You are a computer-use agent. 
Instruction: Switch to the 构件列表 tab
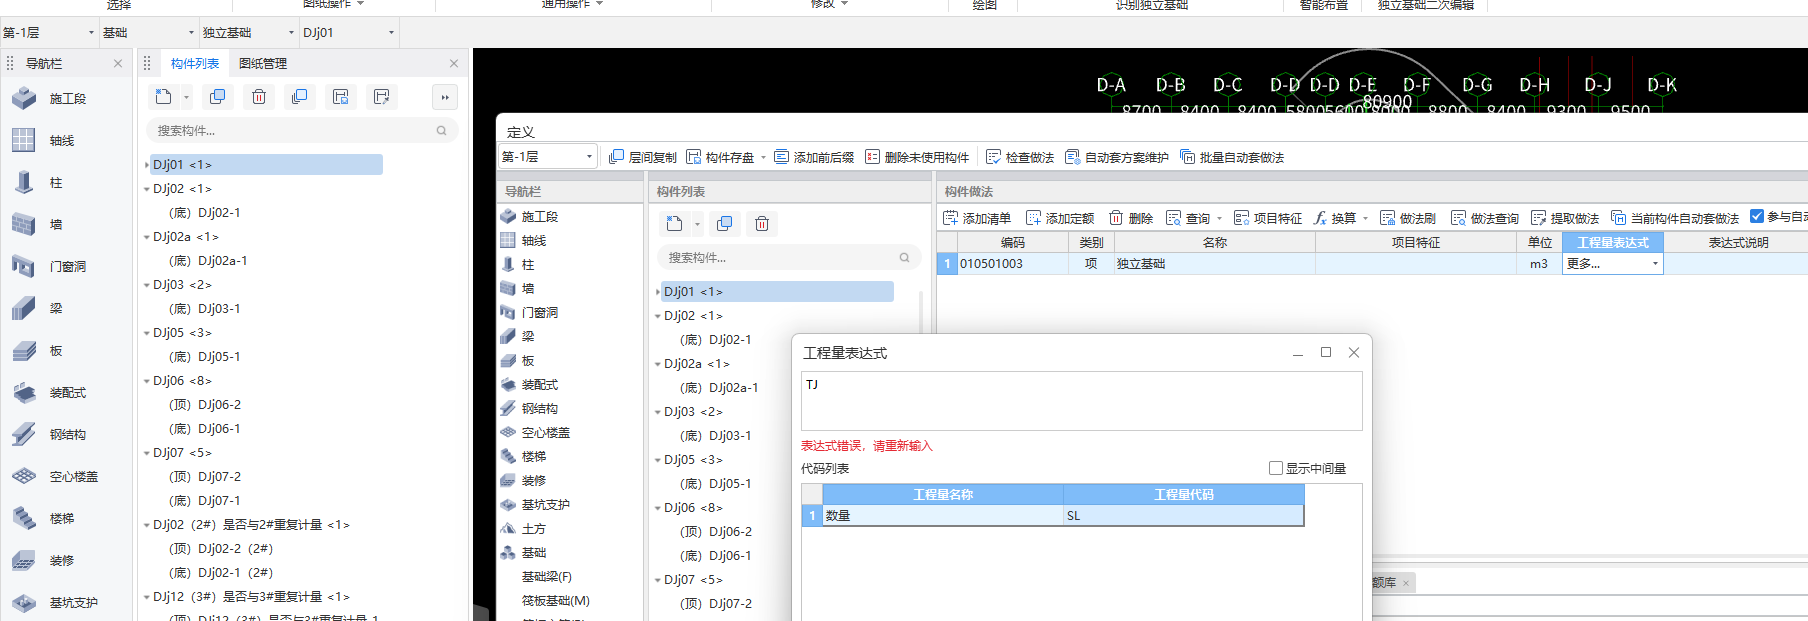(195, 63)
